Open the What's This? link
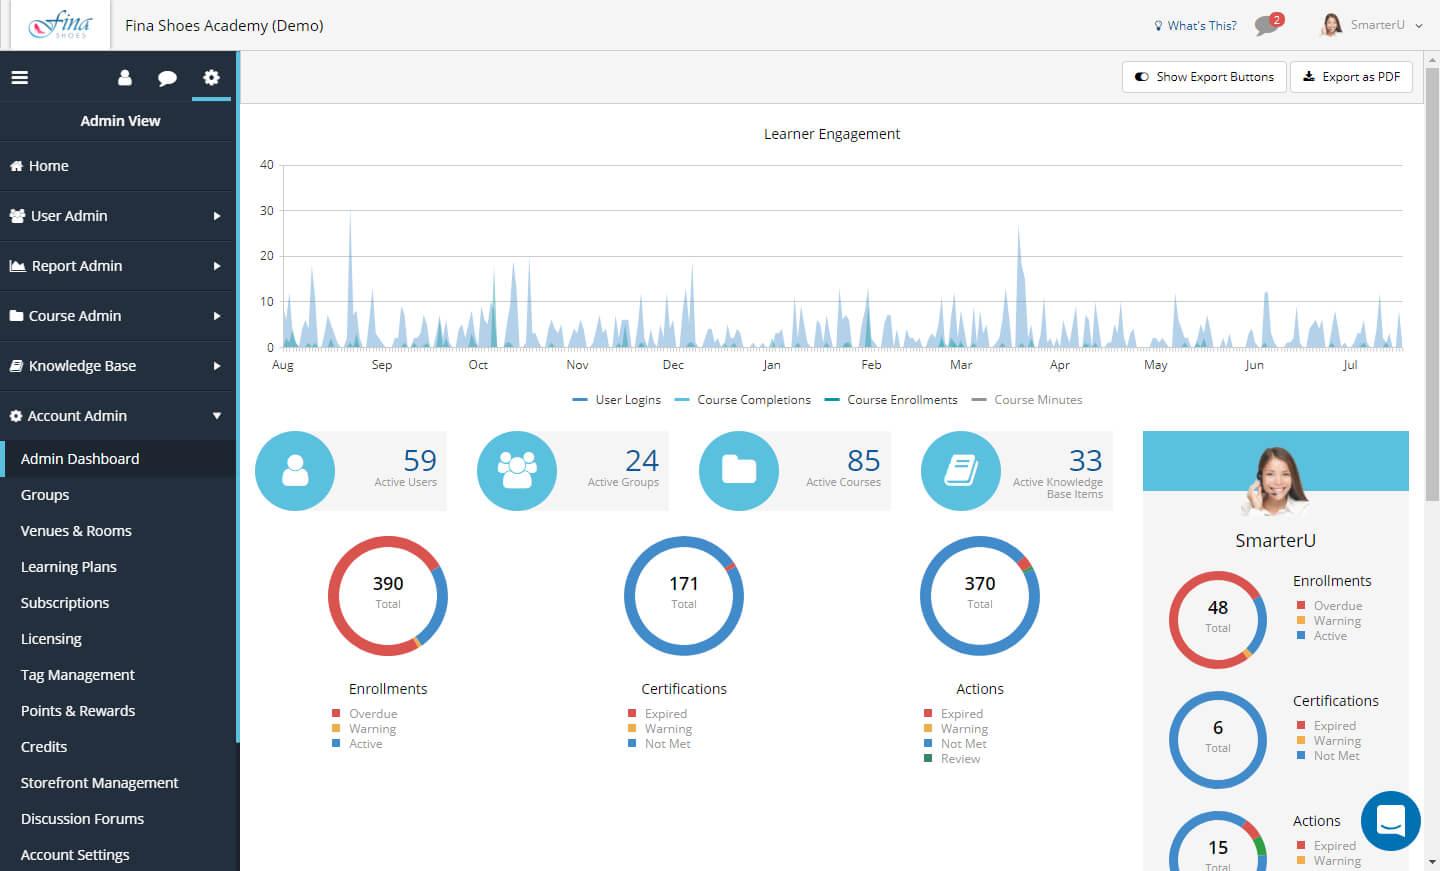The height and width of the screenshot is (871, 1440). (x=1195, y=25)
